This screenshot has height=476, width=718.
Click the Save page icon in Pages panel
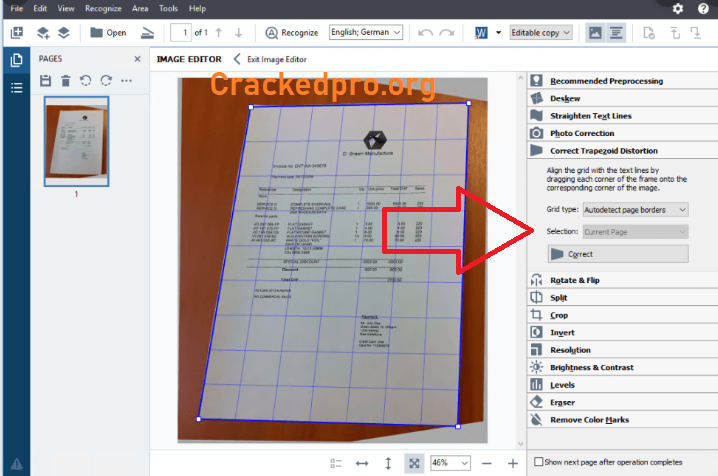[46, 80]
